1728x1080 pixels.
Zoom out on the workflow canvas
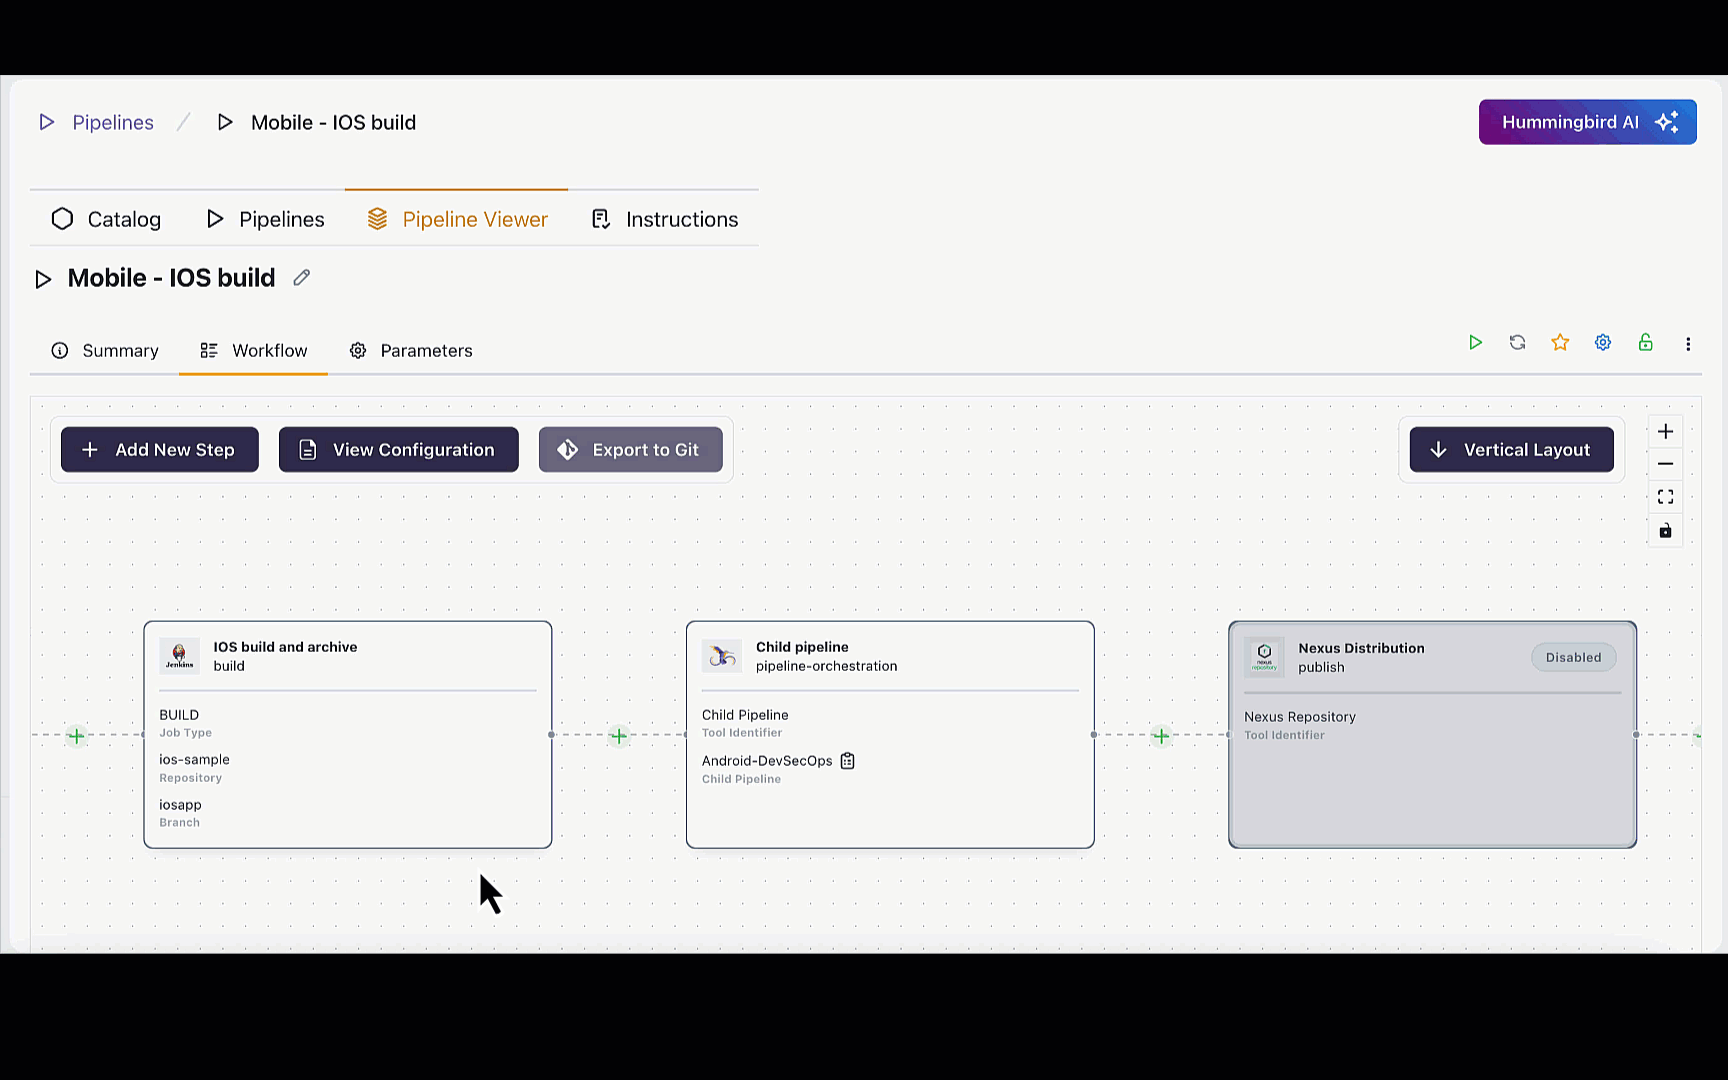[x=1665, y=464]
